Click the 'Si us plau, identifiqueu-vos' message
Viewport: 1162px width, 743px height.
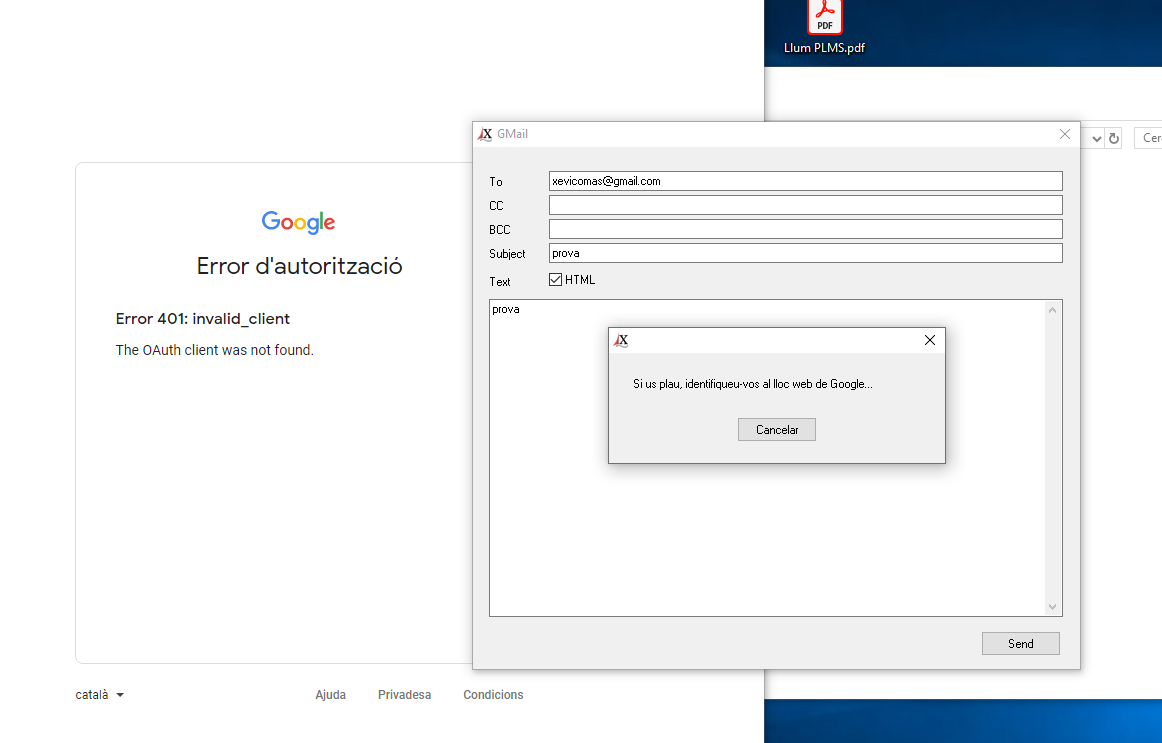753,384
